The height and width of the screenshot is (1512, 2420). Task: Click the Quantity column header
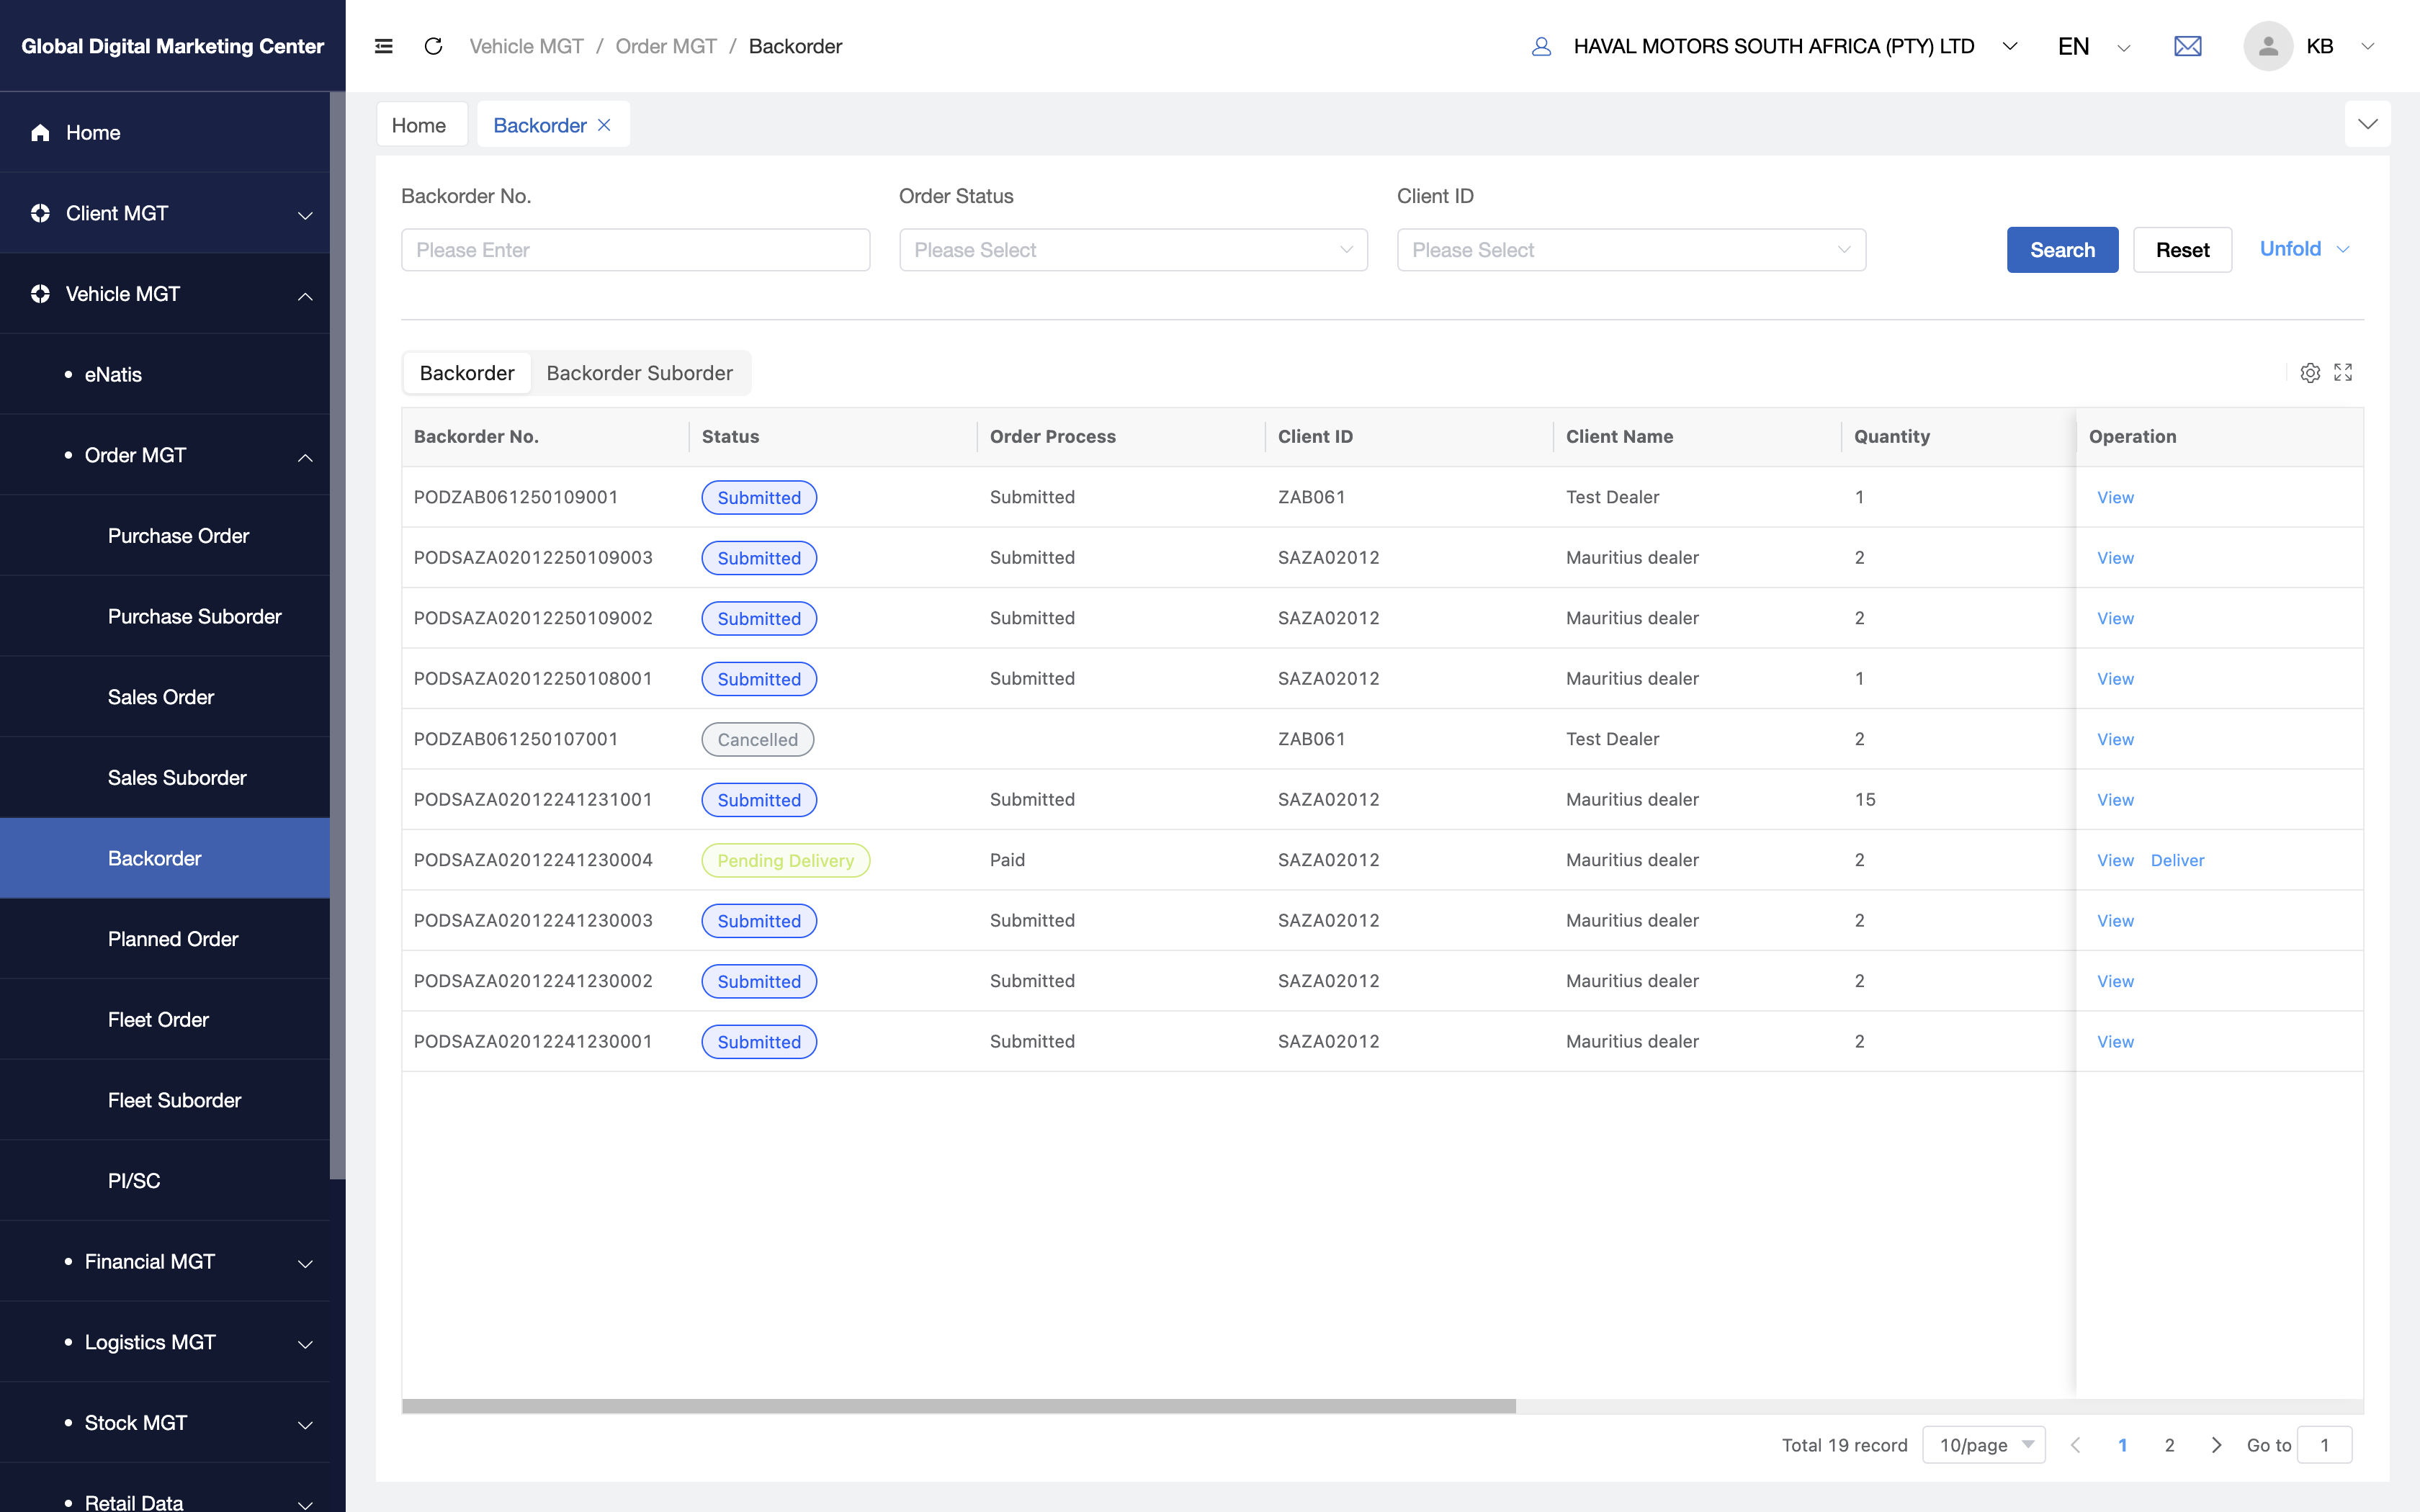(x=1892, y=436)
